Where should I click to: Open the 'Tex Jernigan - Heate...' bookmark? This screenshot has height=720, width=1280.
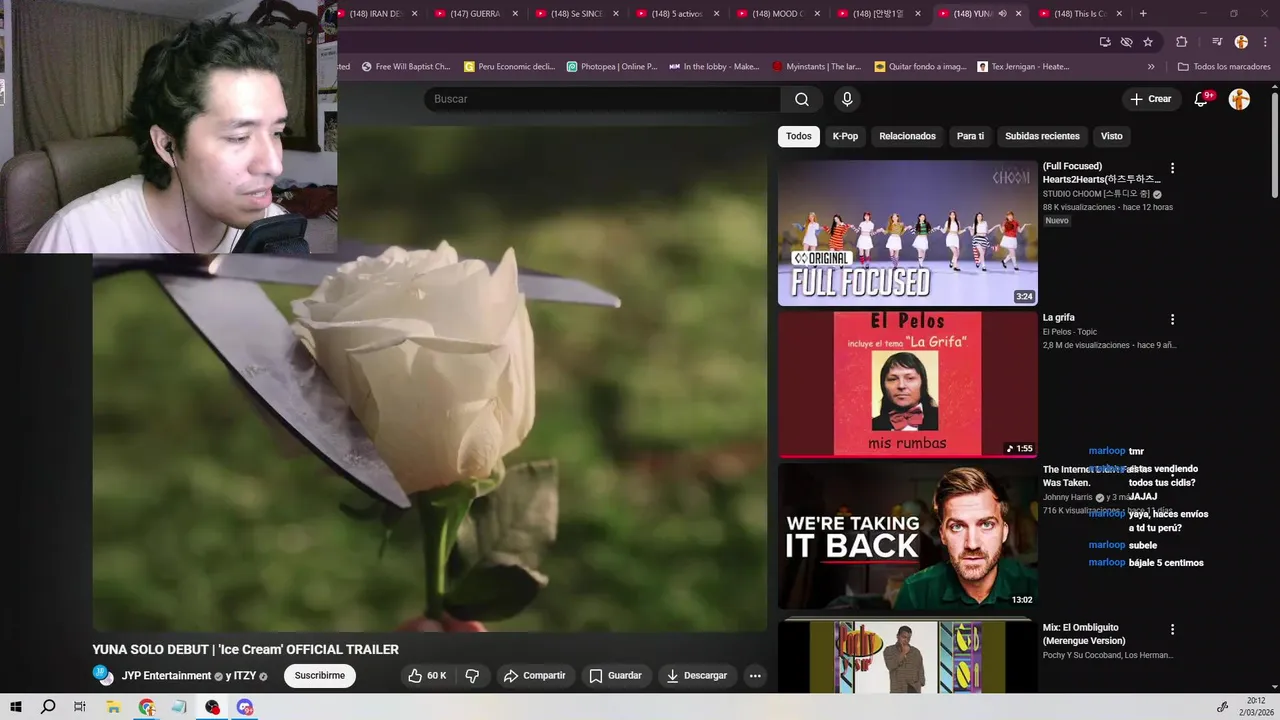pyautogui.click(x=1024, y=67)
